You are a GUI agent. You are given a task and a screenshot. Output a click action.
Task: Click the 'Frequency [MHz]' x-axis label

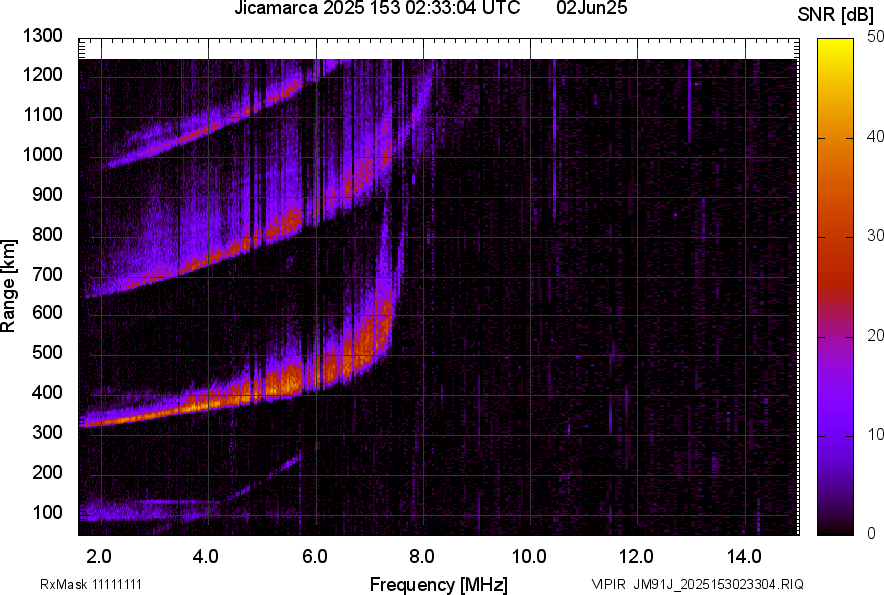(439, 584)
